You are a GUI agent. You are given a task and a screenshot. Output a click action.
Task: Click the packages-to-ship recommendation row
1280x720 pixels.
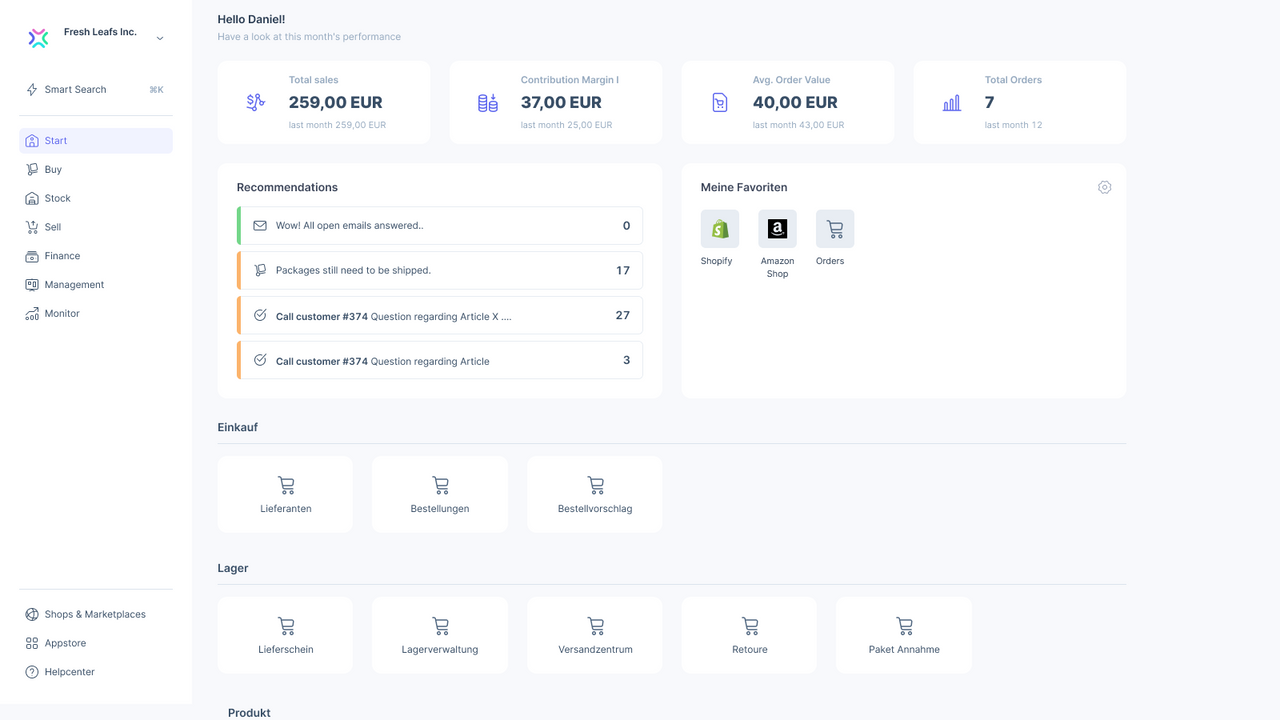coord(440,270)
